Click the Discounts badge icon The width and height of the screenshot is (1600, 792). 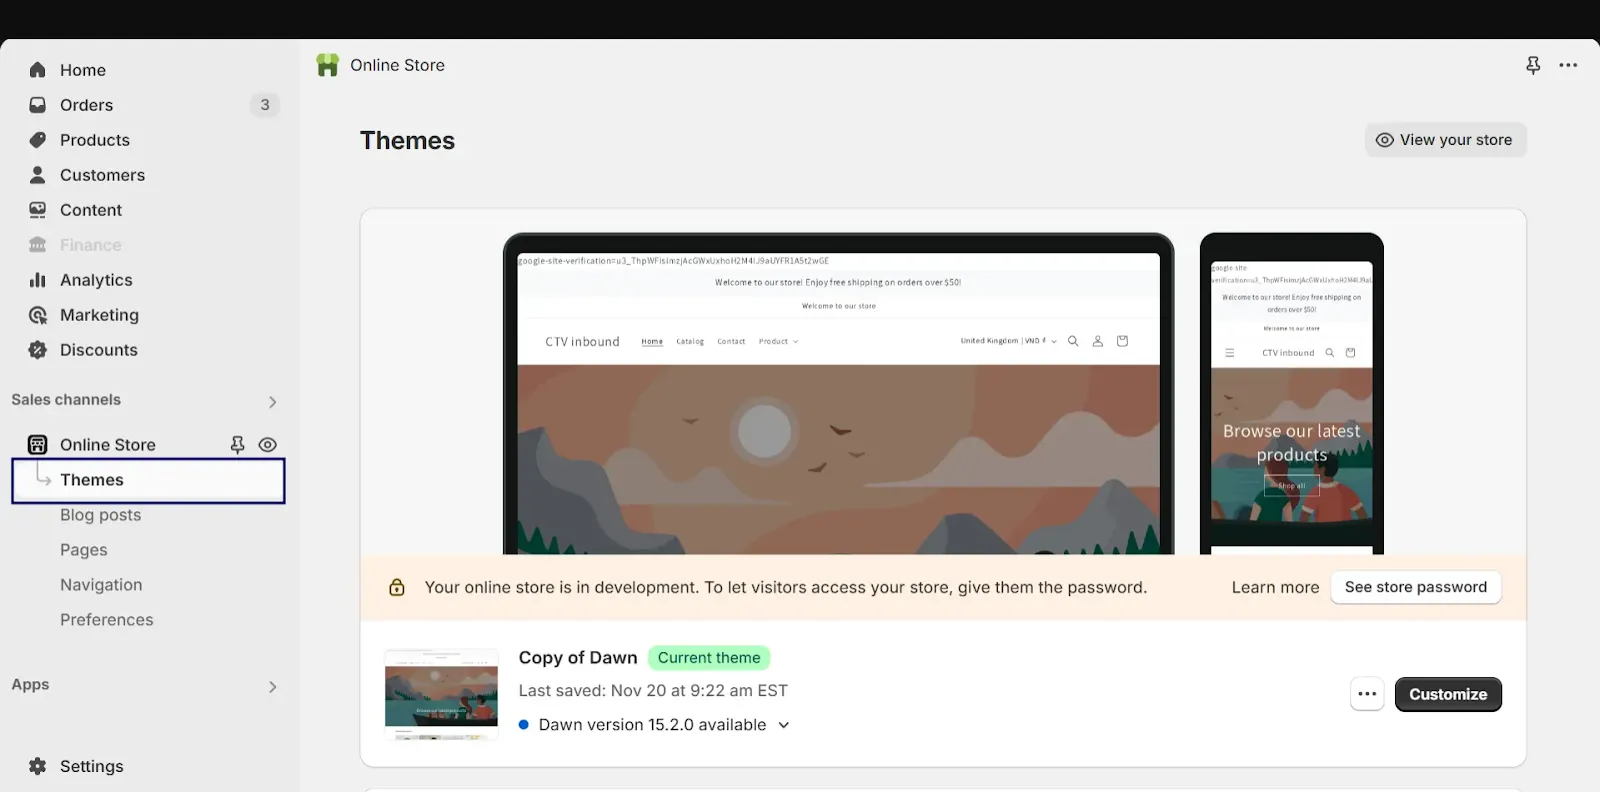click(38, 350)
